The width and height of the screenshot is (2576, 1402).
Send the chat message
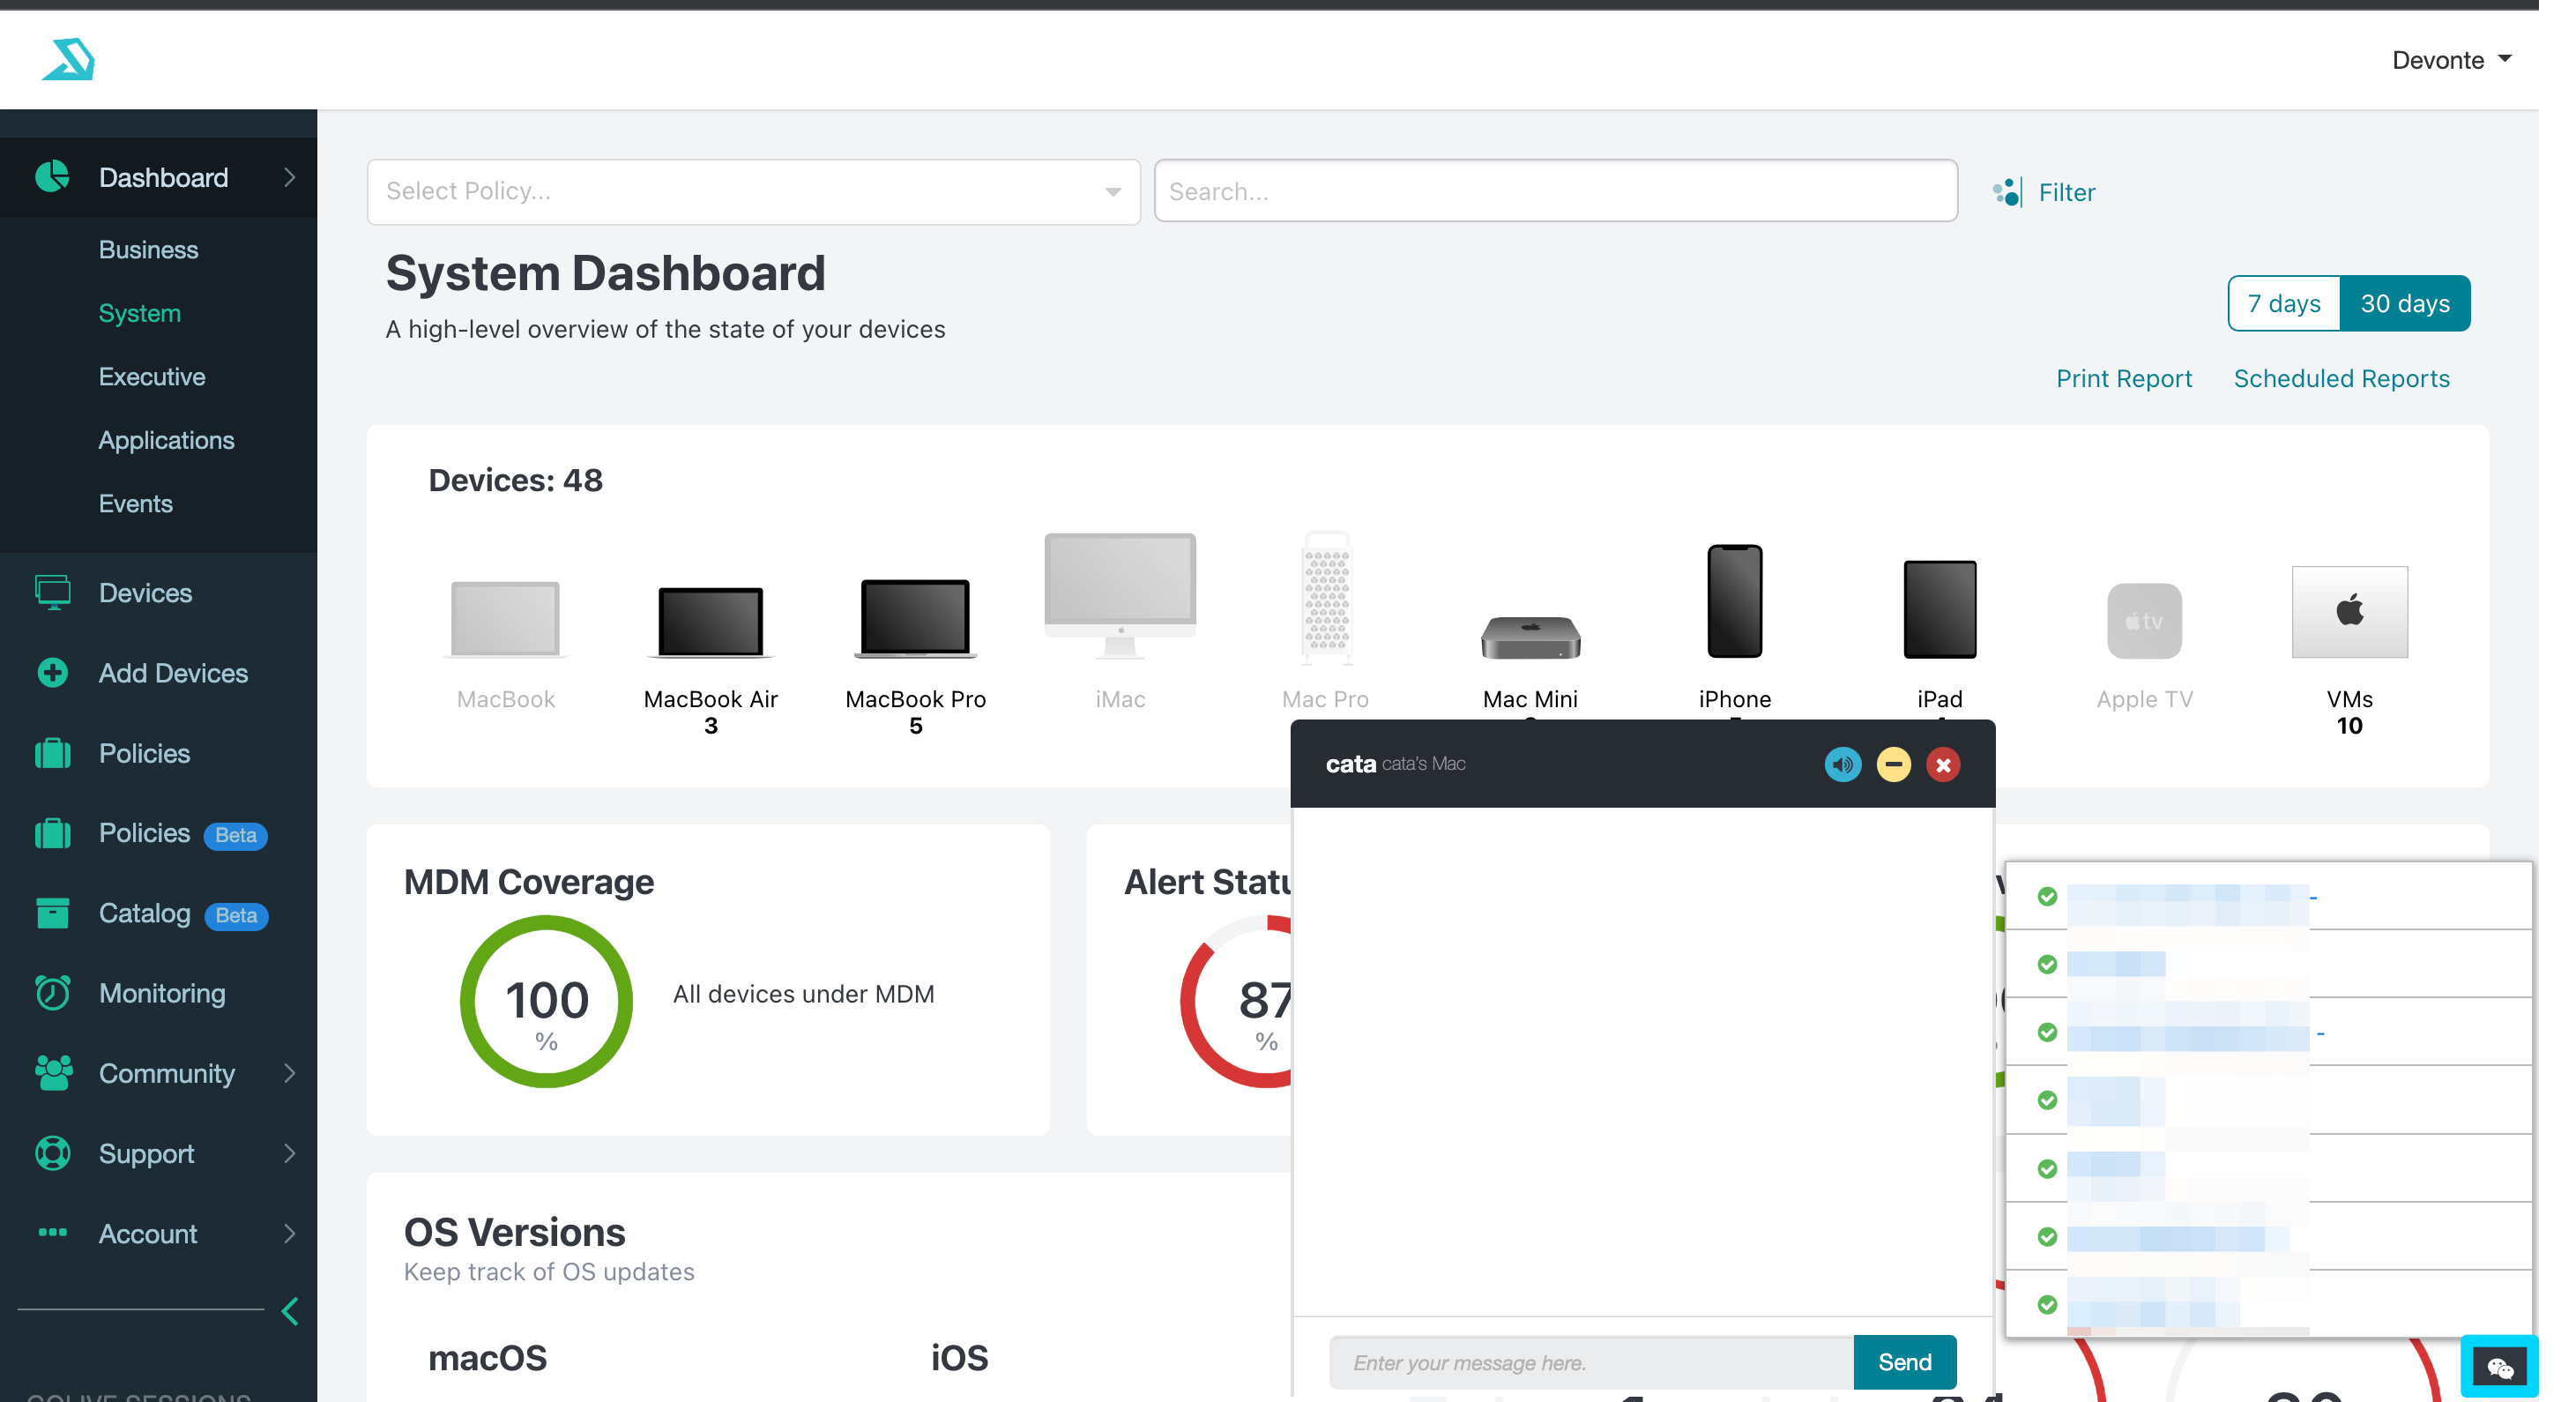pyautogui.click(x=1904, y=1361)
